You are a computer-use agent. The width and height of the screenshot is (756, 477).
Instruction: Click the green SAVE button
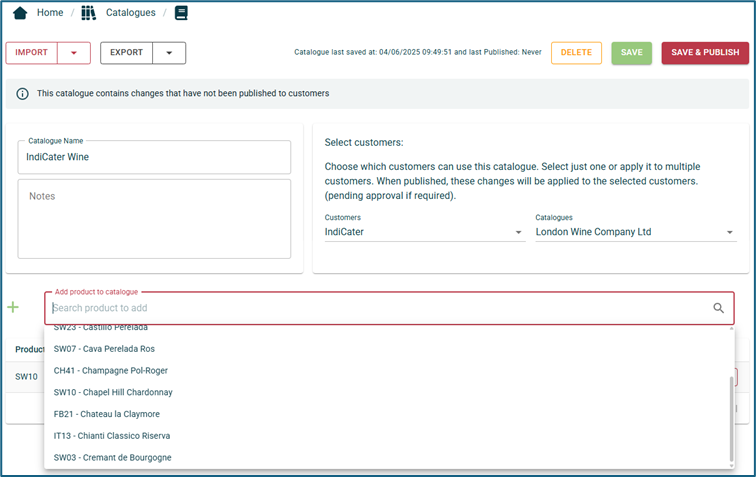point(632,53)
